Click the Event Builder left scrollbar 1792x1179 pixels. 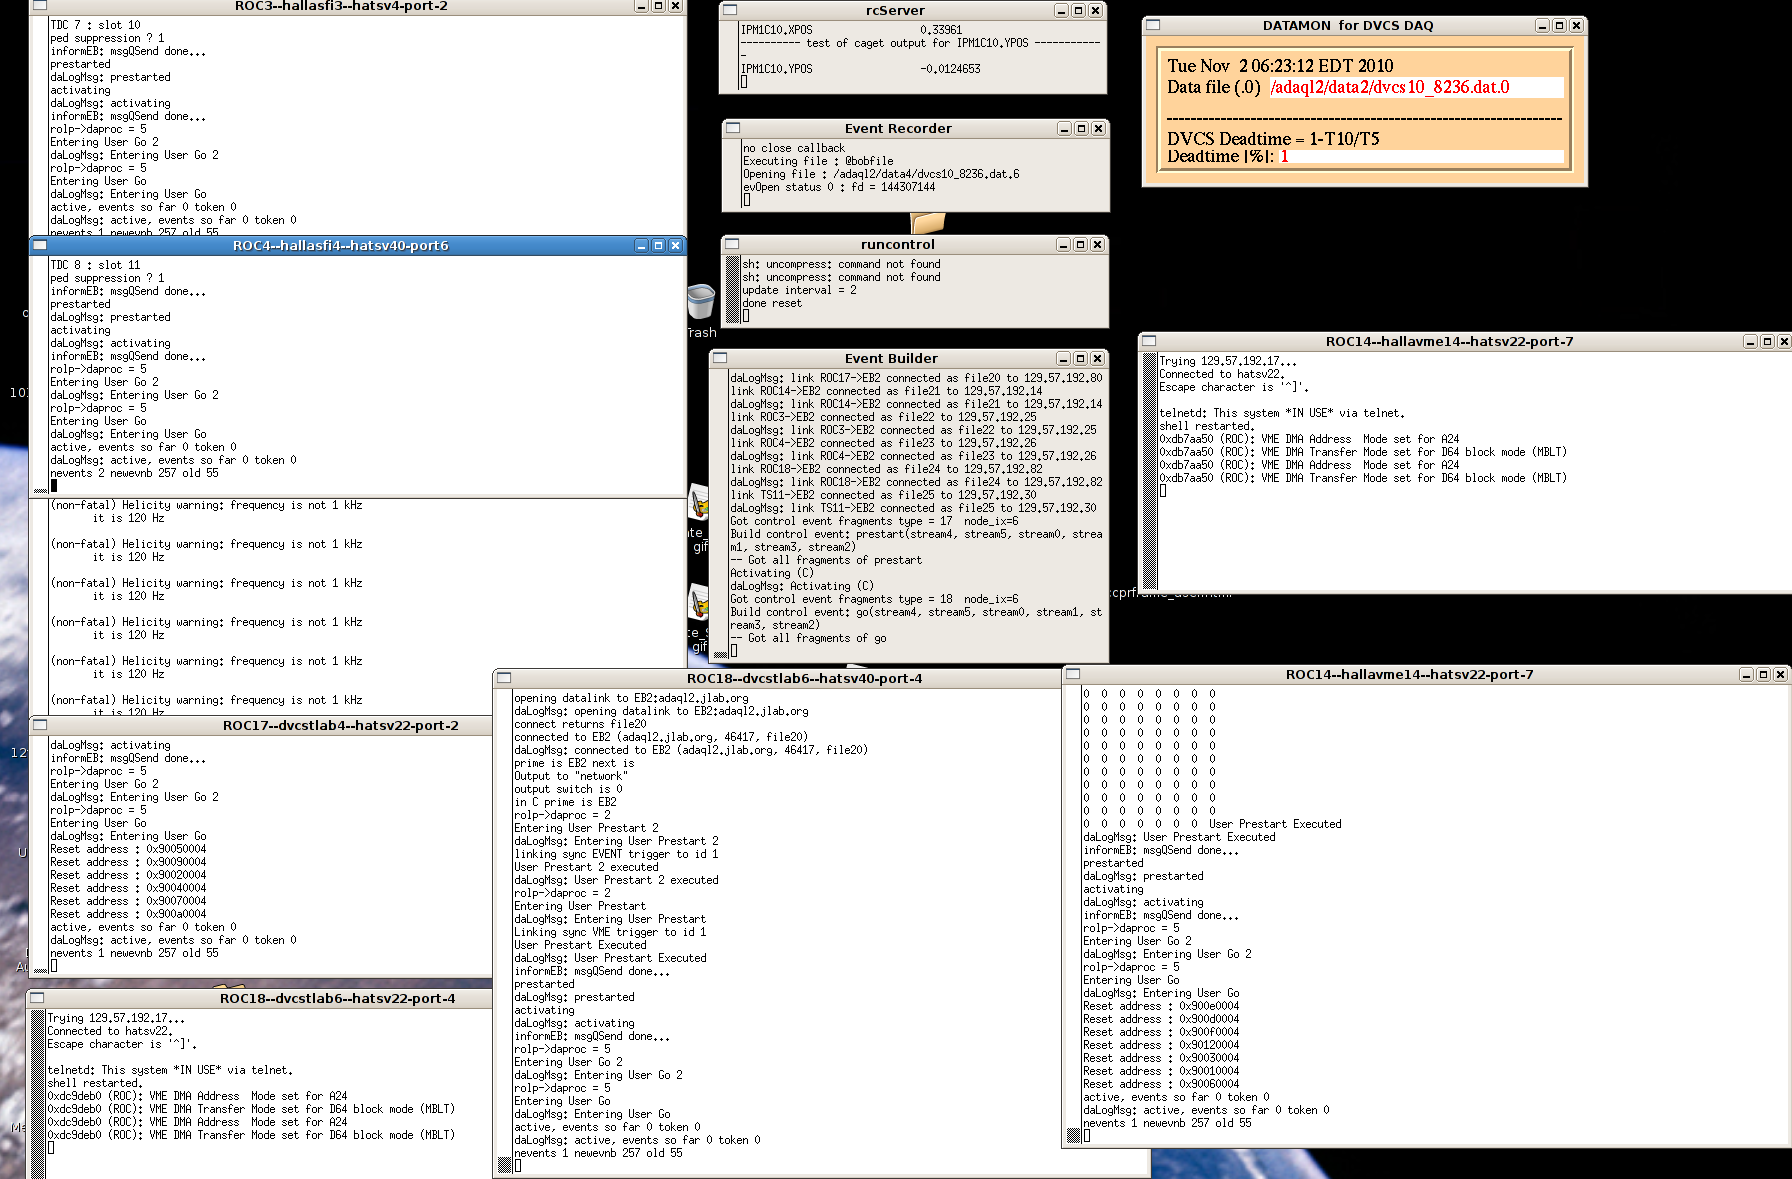coord(719,515)
